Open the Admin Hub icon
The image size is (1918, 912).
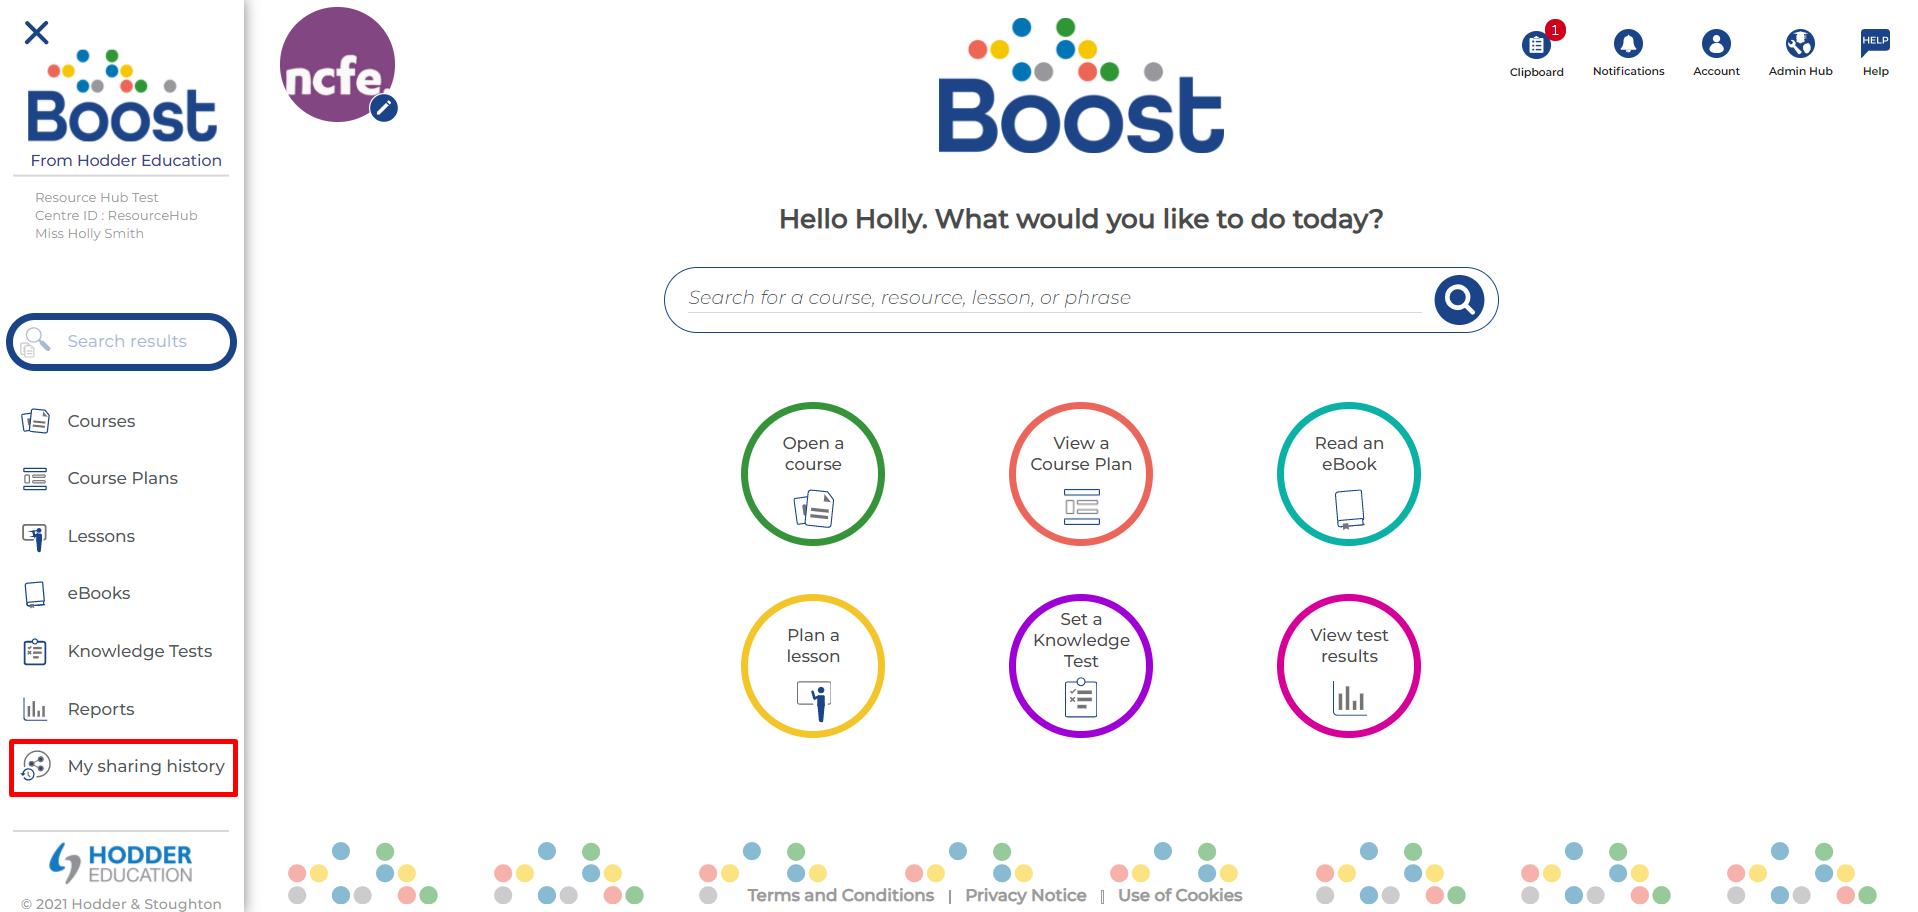(1800, 44)
